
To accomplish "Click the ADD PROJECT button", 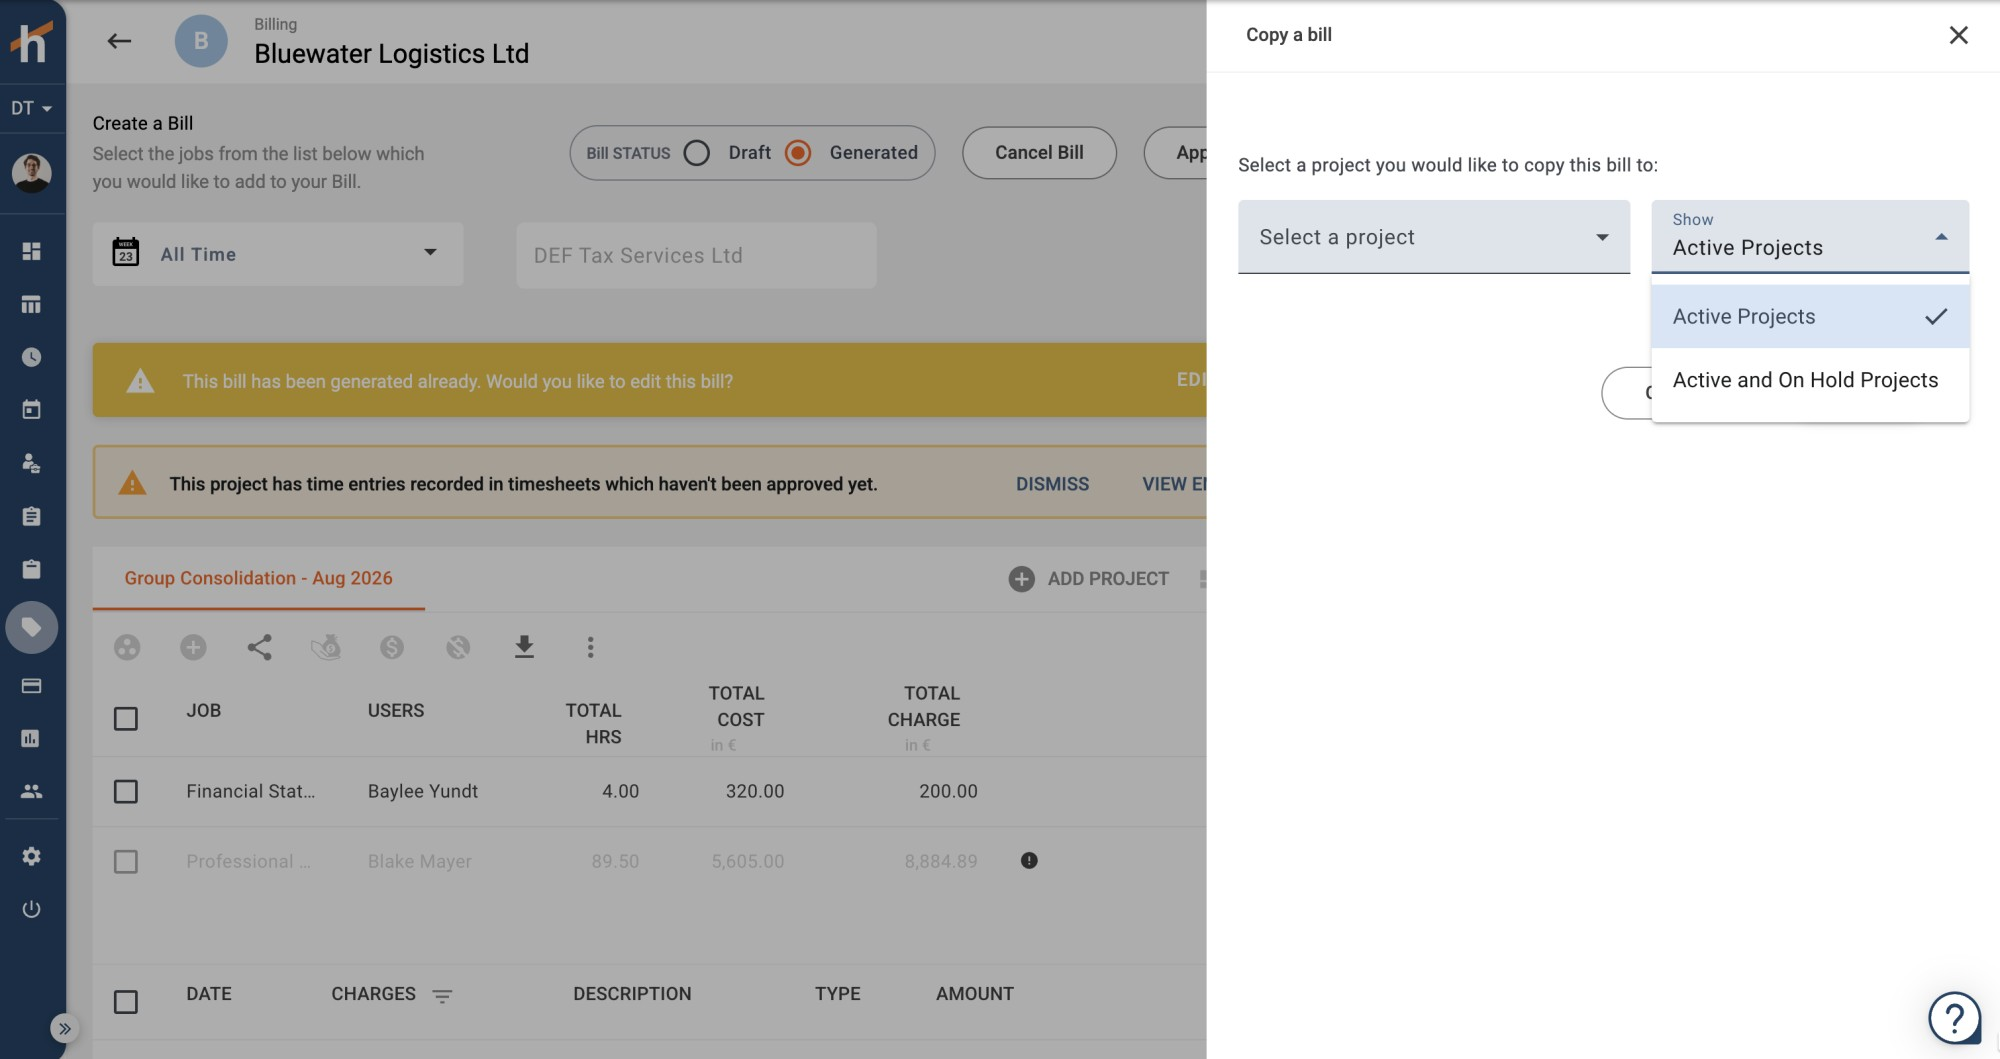I will coord(1089,579).
